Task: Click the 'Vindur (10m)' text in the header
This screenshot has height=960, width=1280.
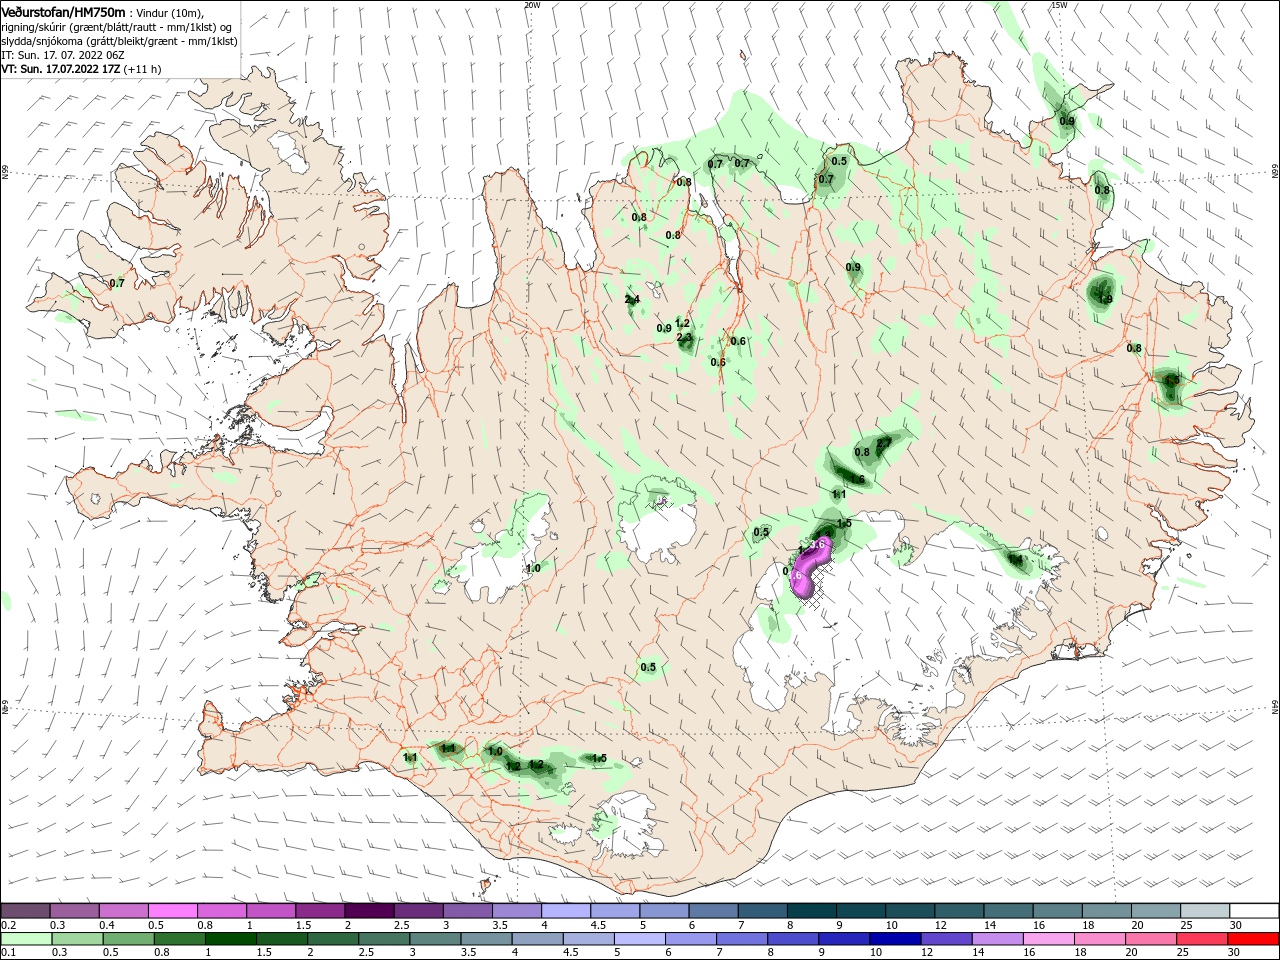Action: (167, 12)
